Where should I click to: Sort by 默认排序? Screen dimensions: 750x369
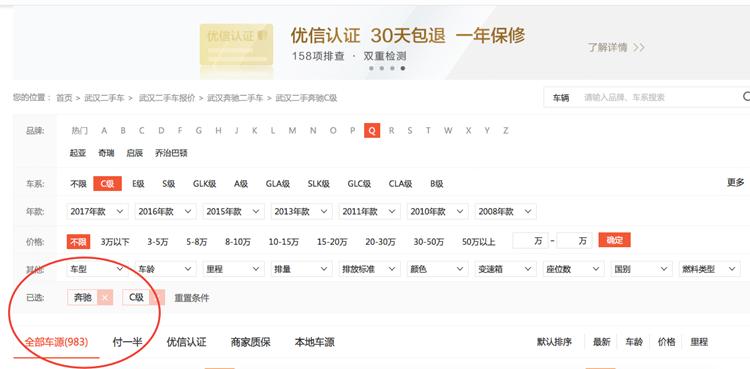[x=554, y=342]
